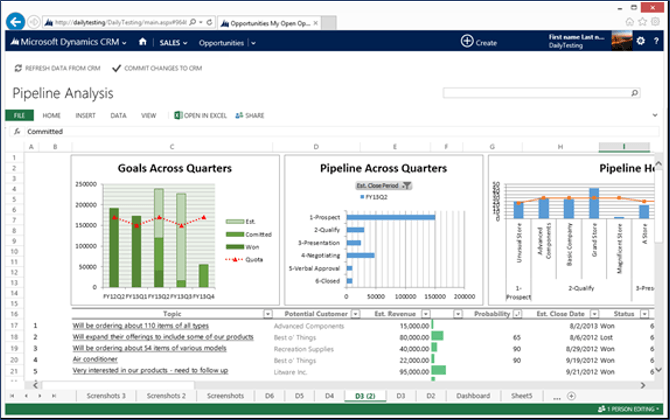Jump to last sheet navigation arrow
Image resolution: width=670 pixels, height=420 pixels.
(x=54, y=396)
